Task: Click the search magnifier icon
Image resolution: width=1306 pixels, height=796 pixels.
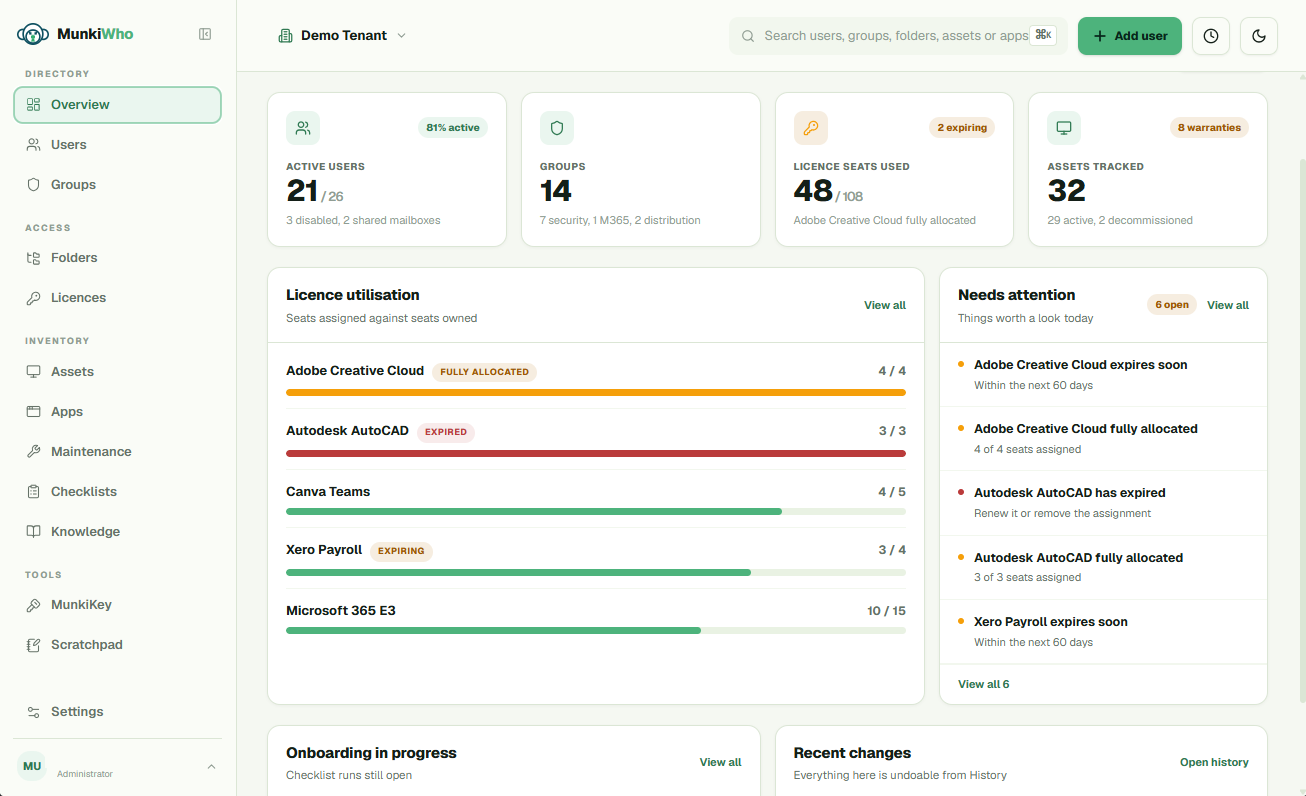Action: coord(748,36)
